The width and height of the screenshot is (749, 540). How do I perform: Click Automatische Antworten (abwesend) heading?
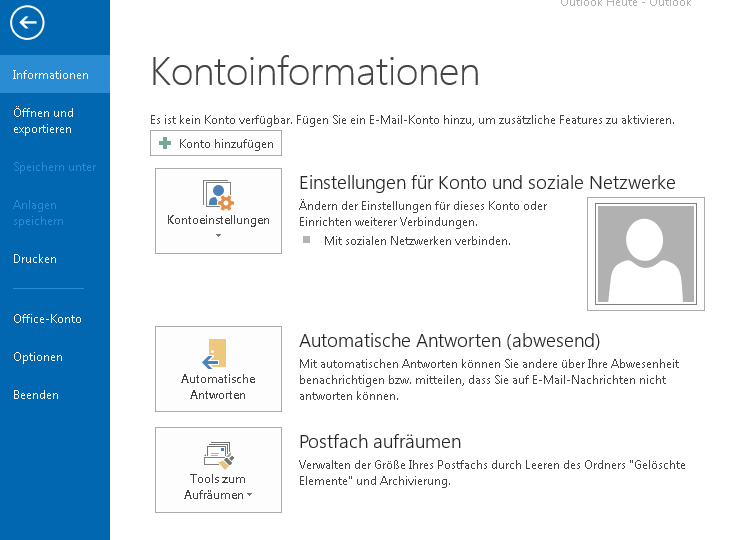(x=449, y=341)
